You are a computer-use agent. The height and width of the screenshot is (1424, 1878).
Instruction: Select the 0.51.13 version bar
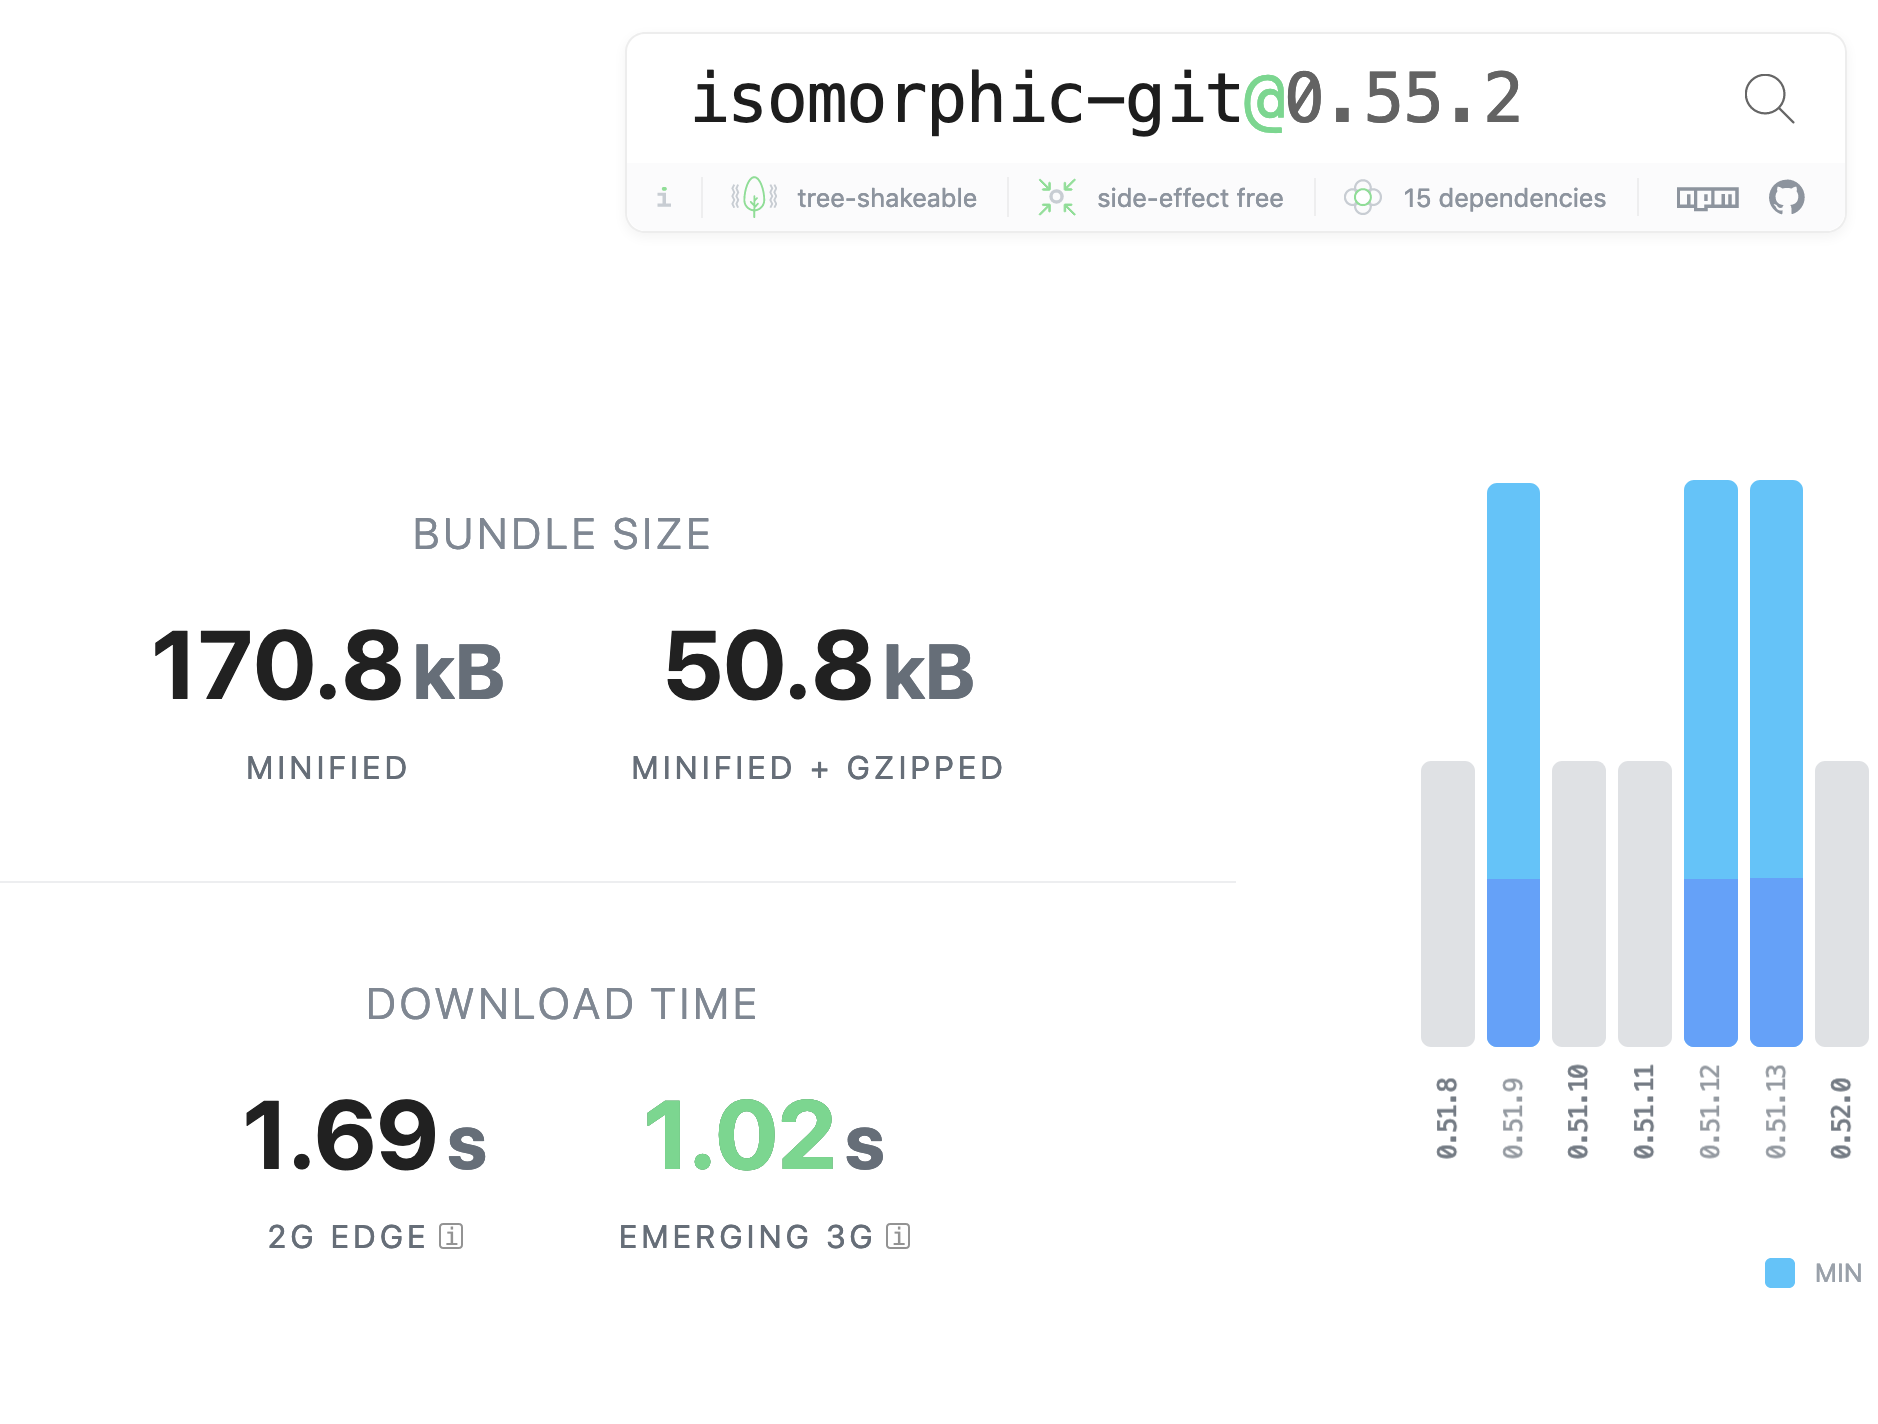pos(1776,763)
